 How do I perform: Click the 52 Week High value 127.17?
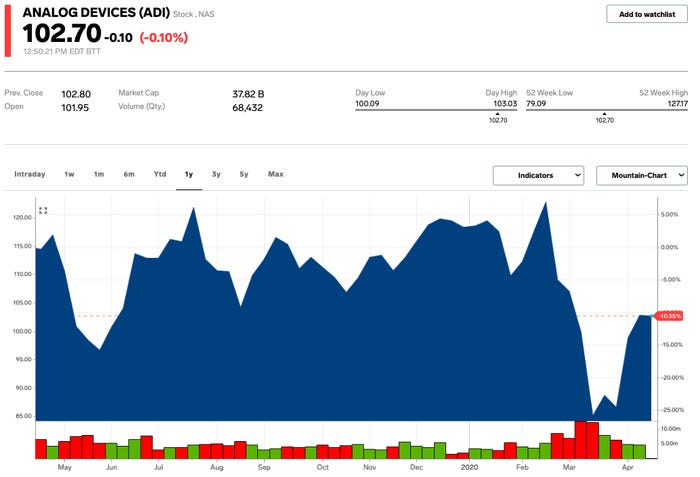coord(678,104)
